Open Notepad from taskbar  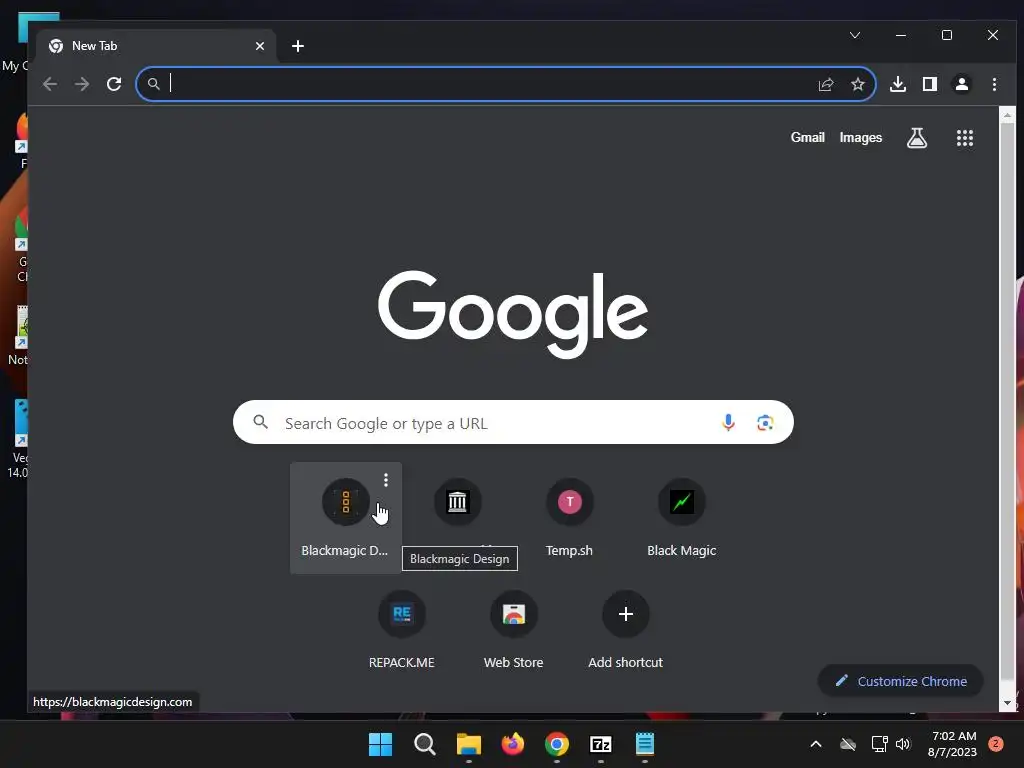click(x=645, y=744)
